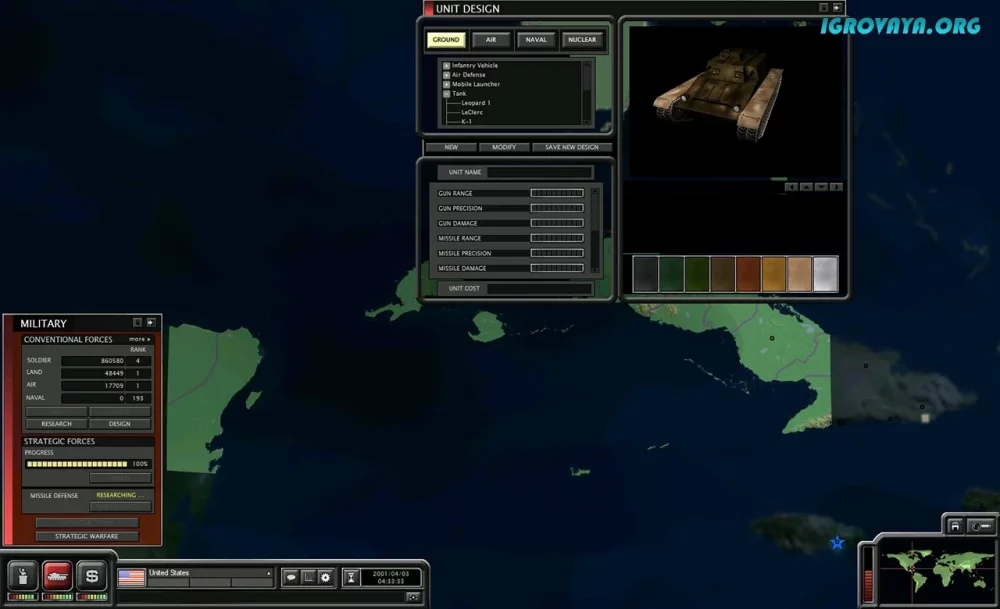Open the chat speech bubble icon

point(291,577)
